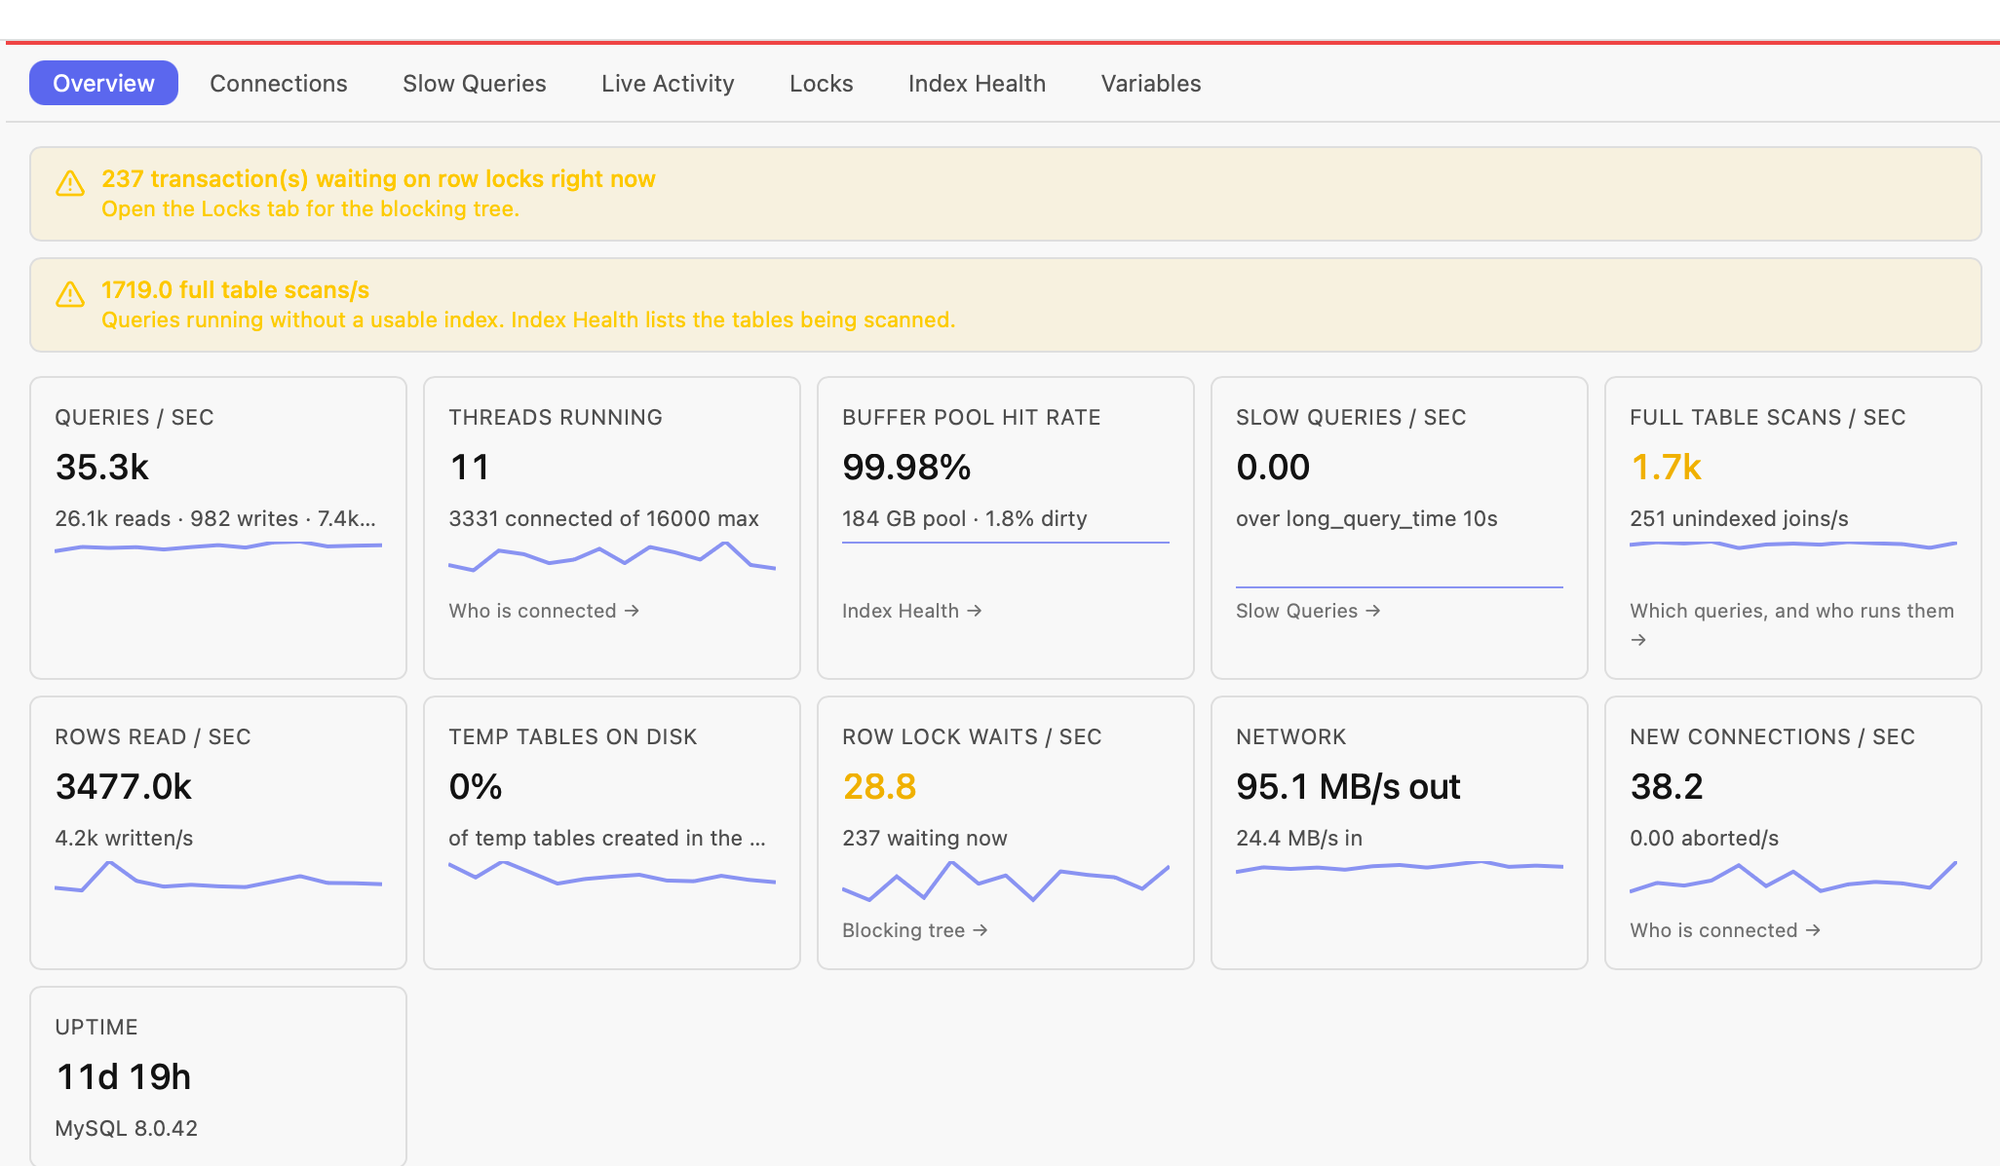Screen dimensions: 2000x1166
Task: Click the '237 transaction(s) waiting on row locks' alert title
Action: 378,179
